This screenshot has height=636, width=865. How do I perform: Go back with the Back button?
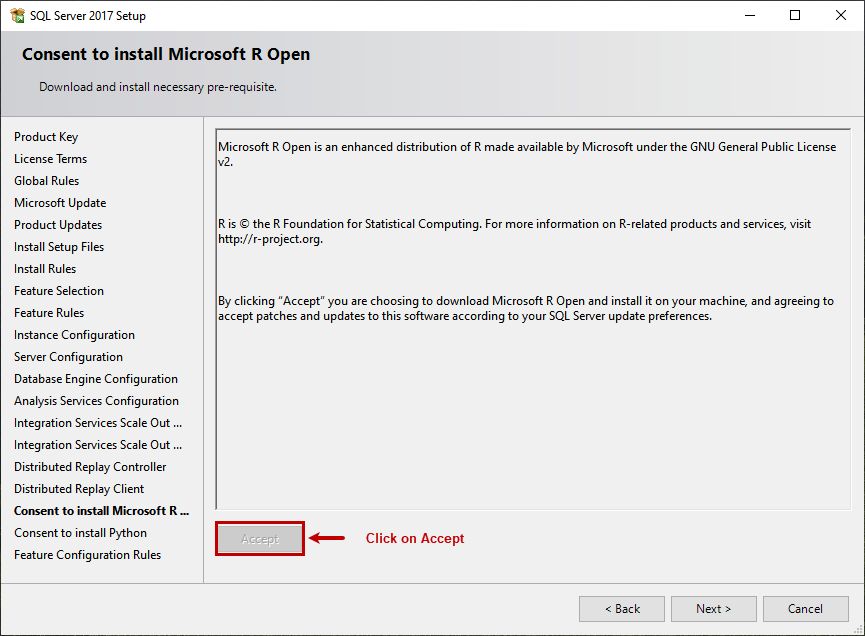pos(622,608)
